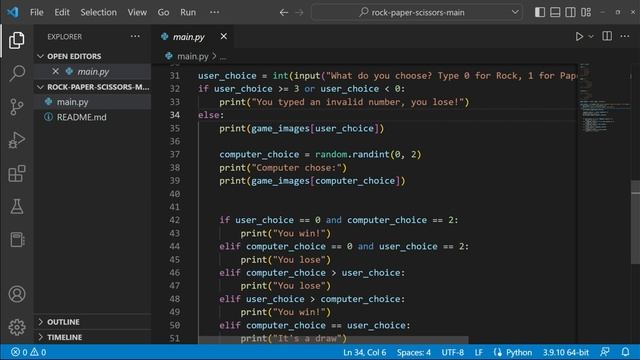Open the View menu
Viewport: 640px width, 360px height.
pos(137,12)
